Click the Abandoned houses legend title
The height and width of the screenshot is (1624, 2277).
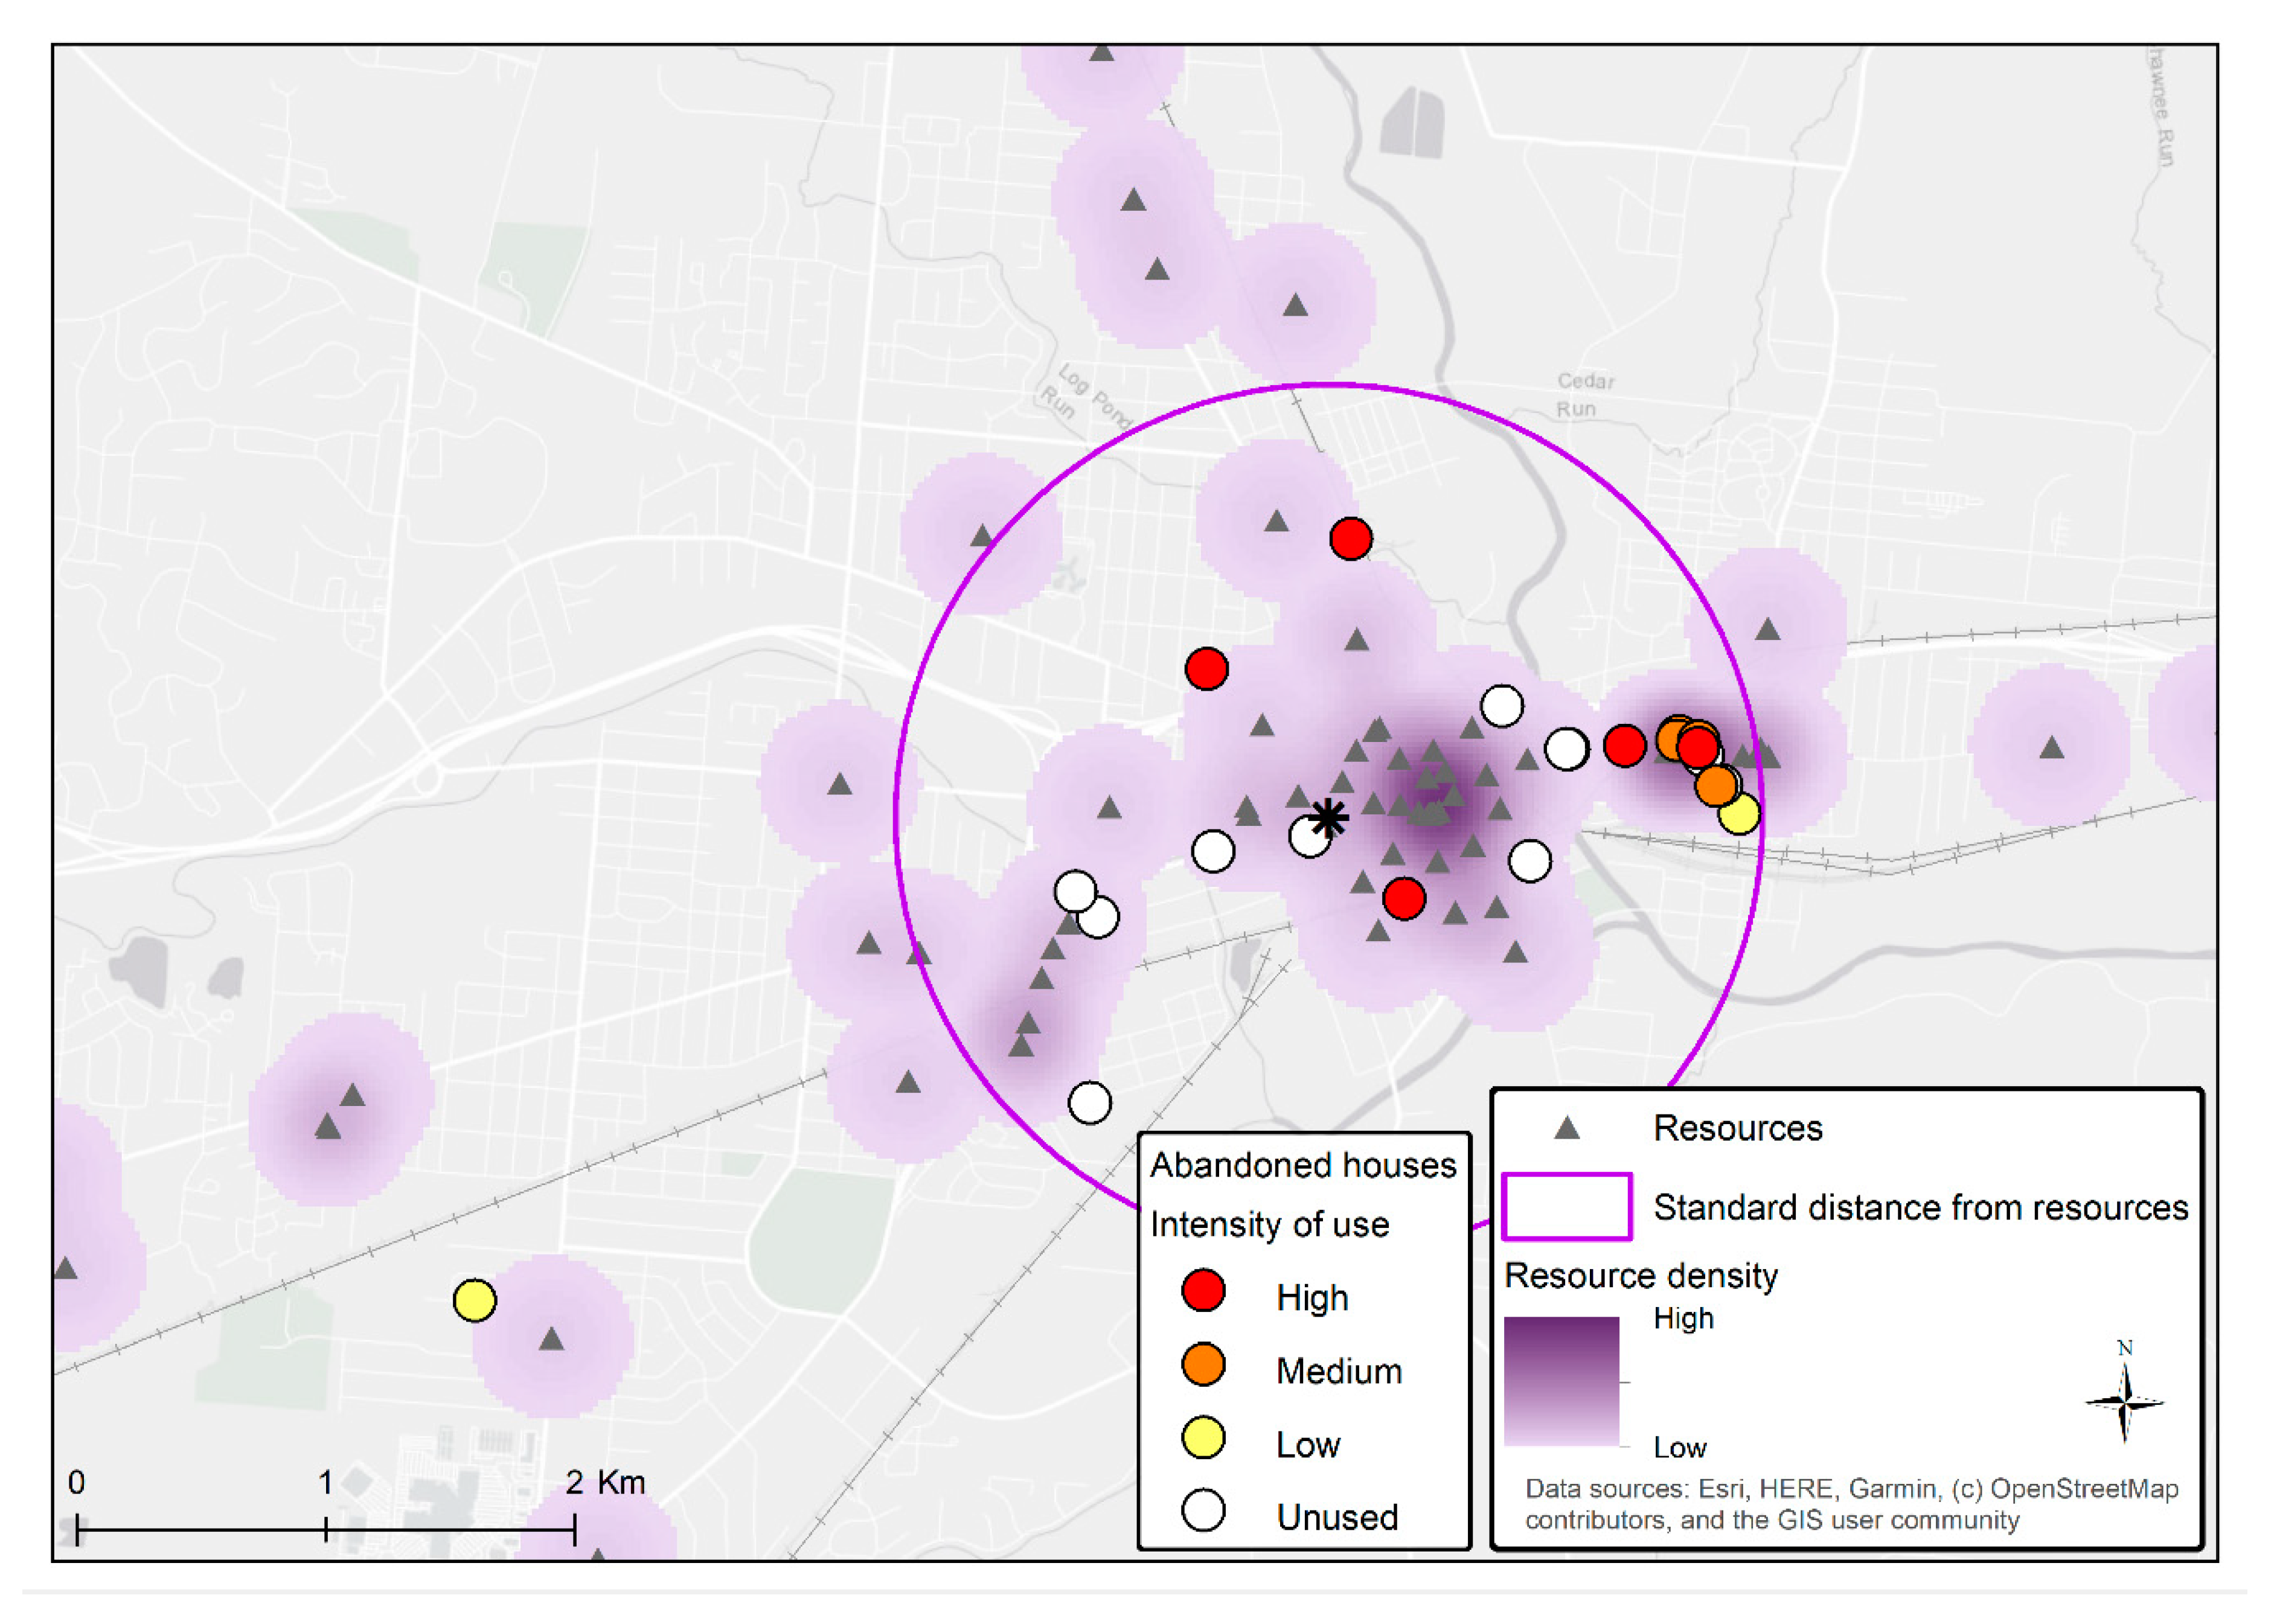1303,1165
